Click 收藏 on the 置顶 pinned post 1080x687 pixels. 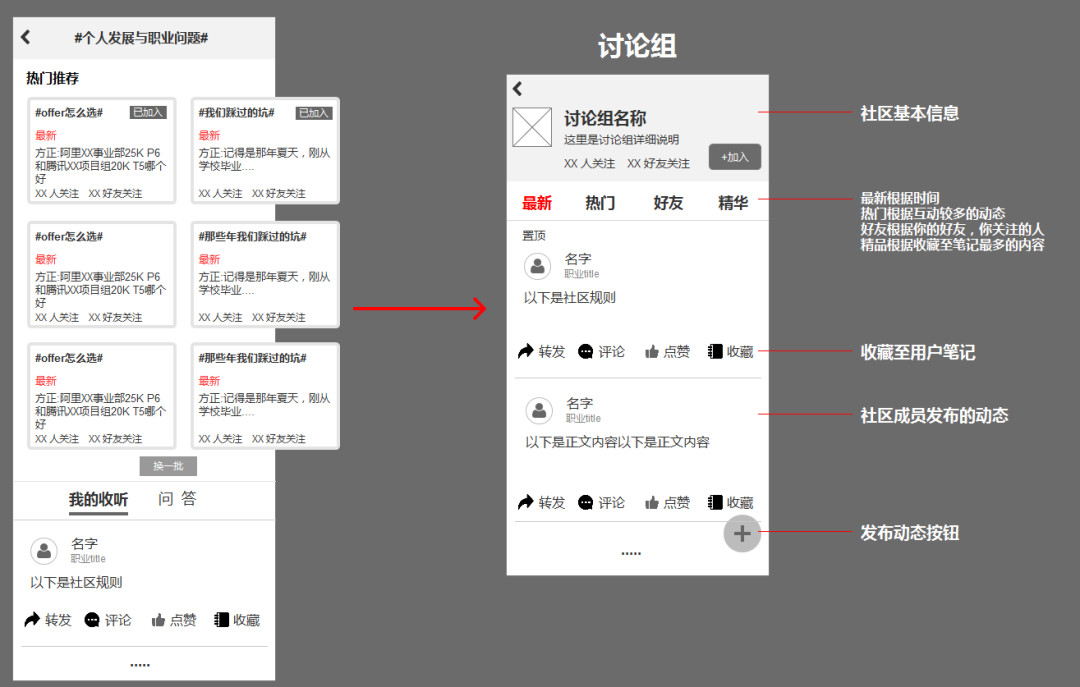click(x=730, y=351)
